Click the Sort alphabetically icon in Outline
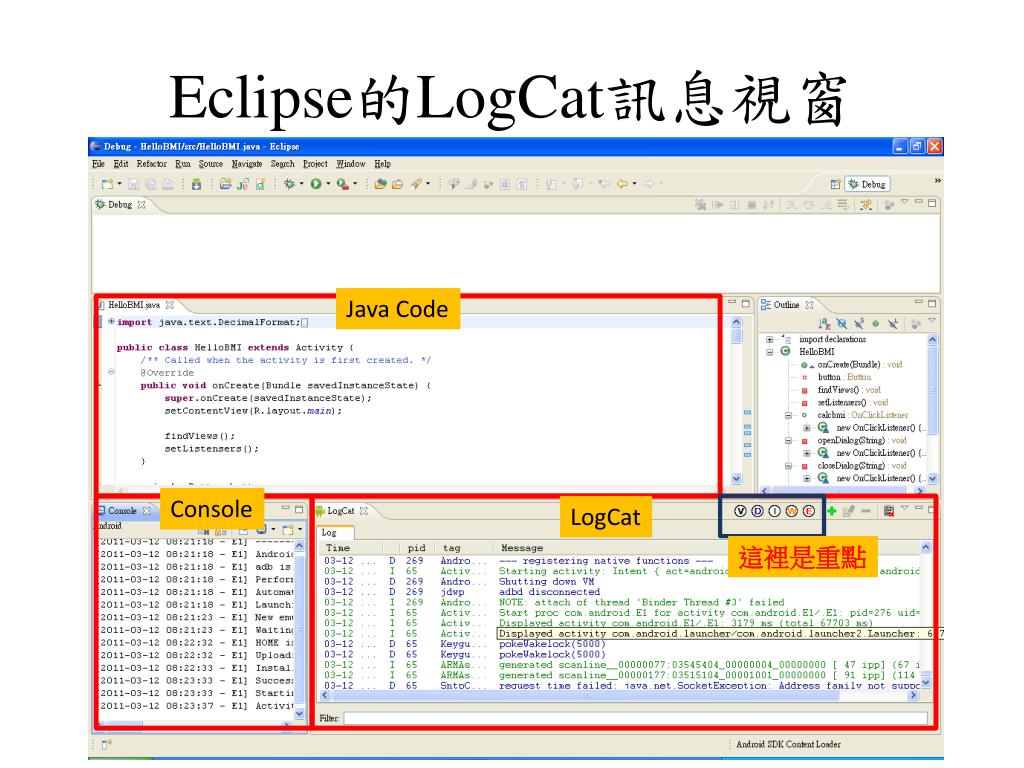Image resolution: width=1024 pixels, height=768 pixels. point(824,323)
